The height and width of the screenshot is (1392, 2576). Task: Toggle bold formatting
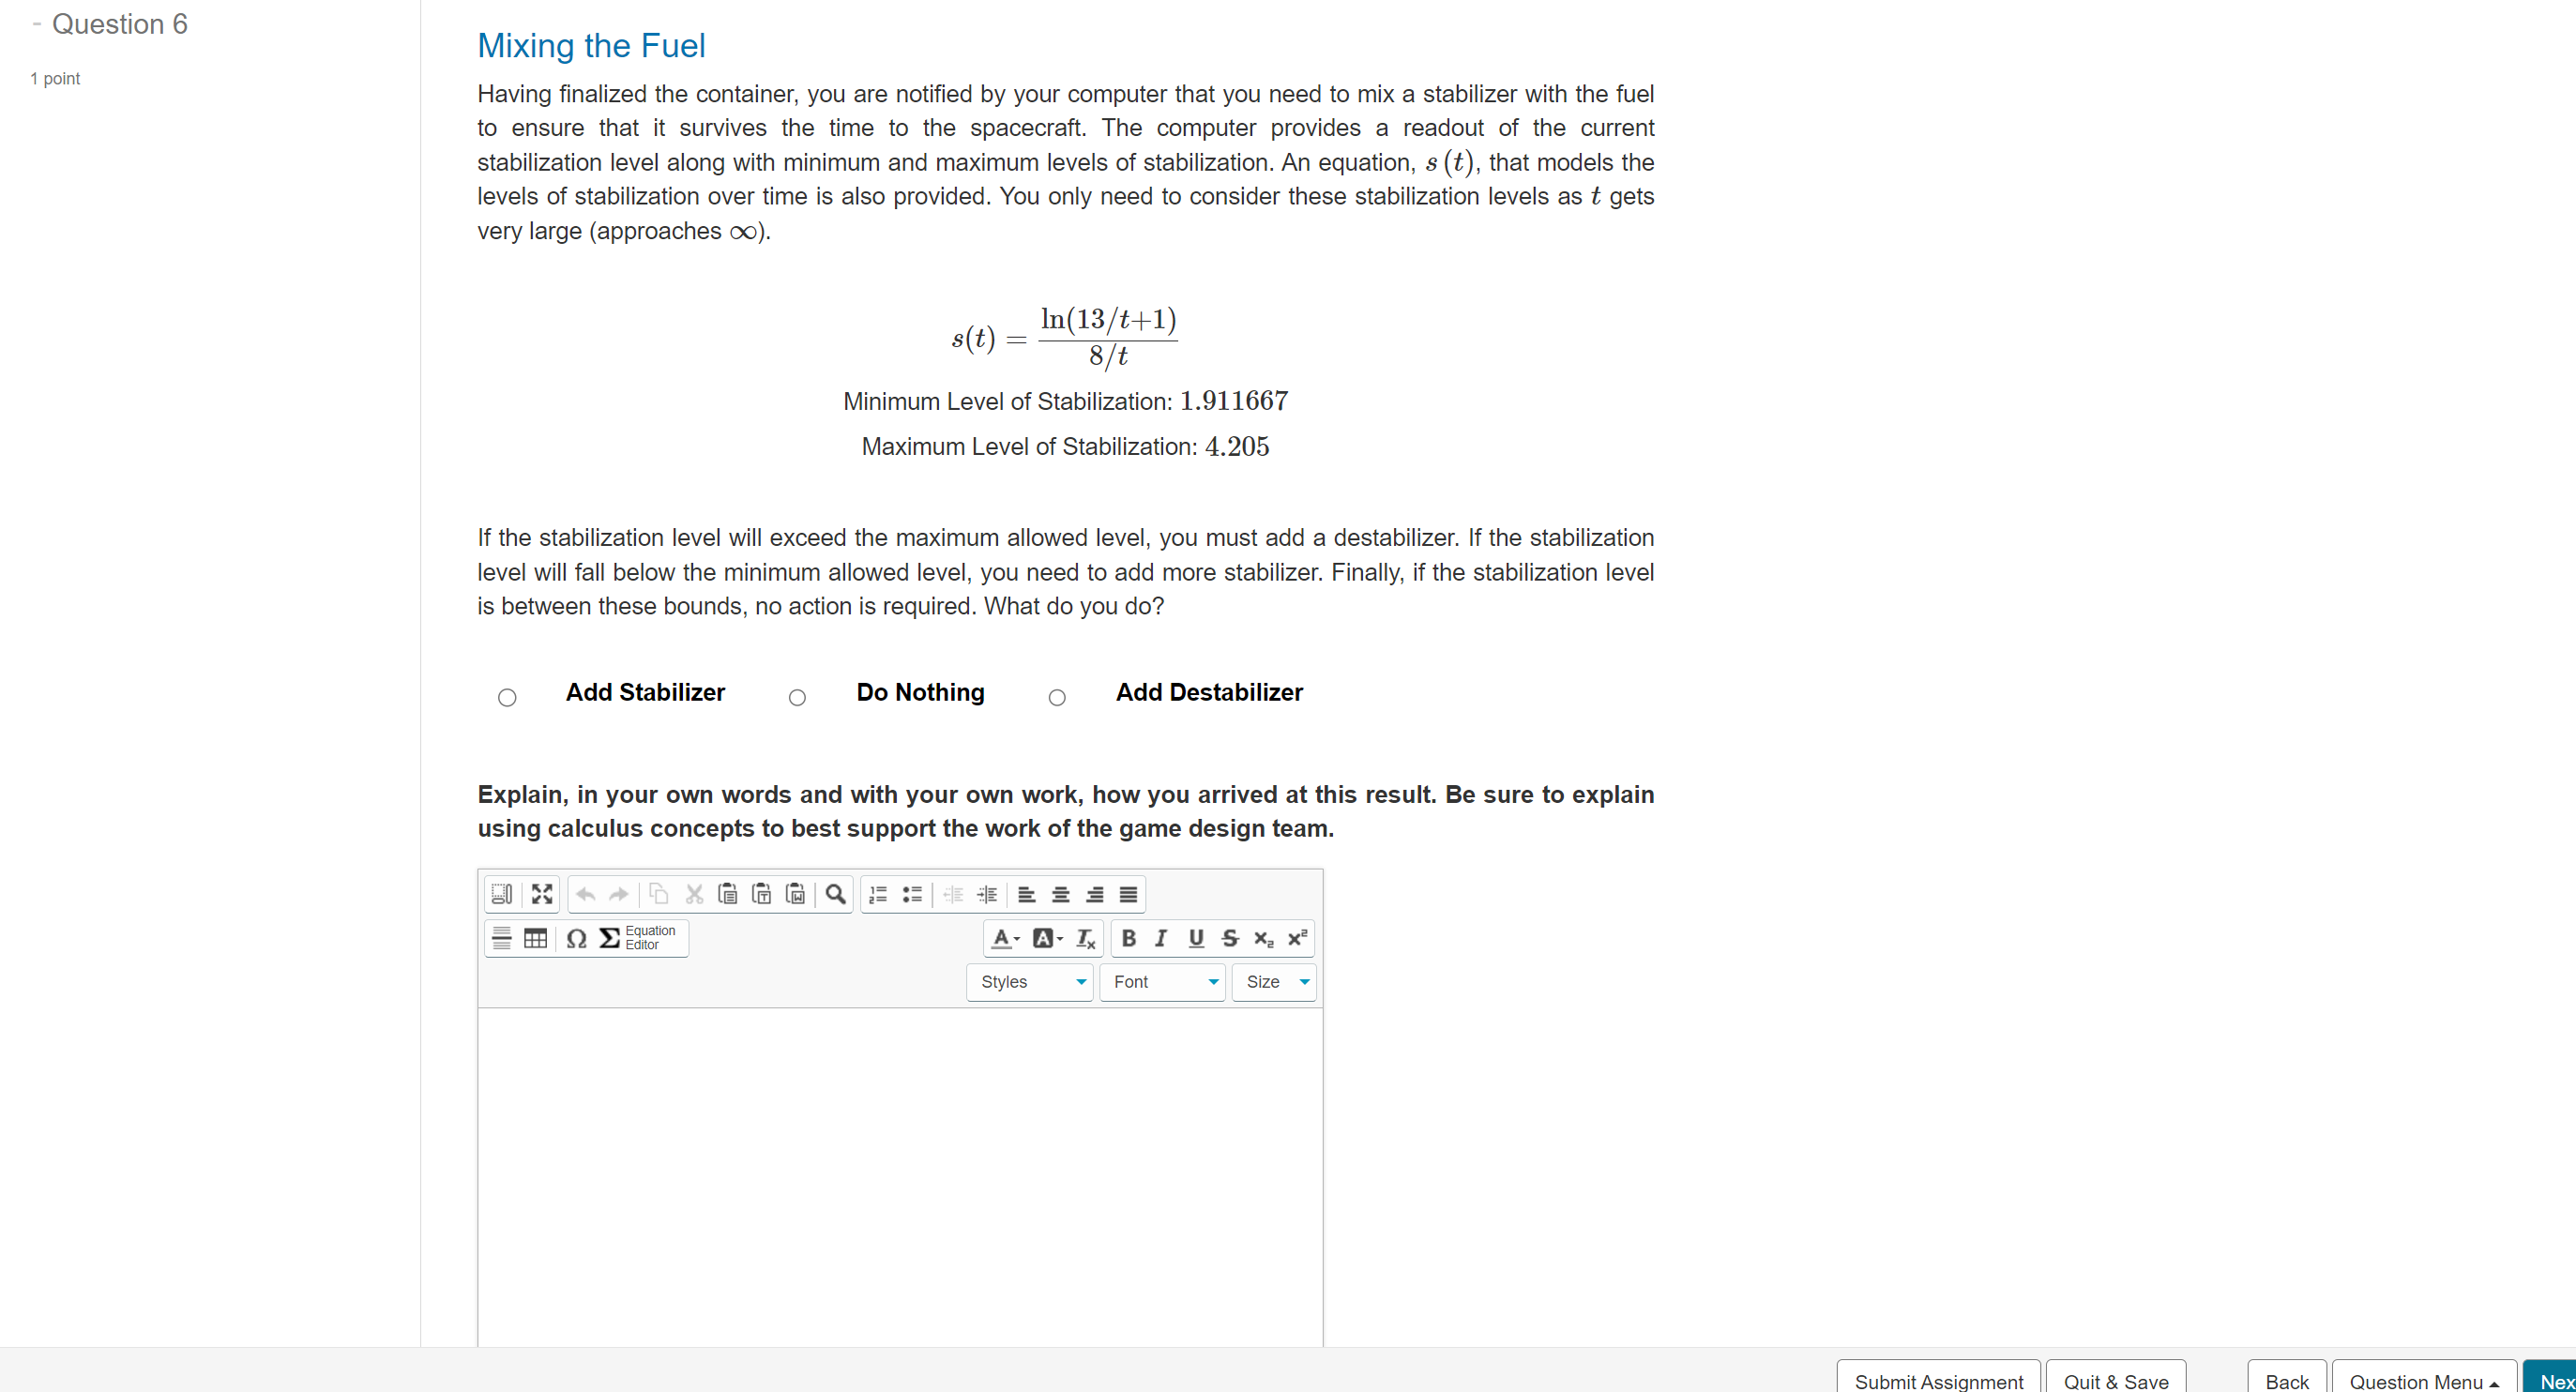pos(1128,938)
